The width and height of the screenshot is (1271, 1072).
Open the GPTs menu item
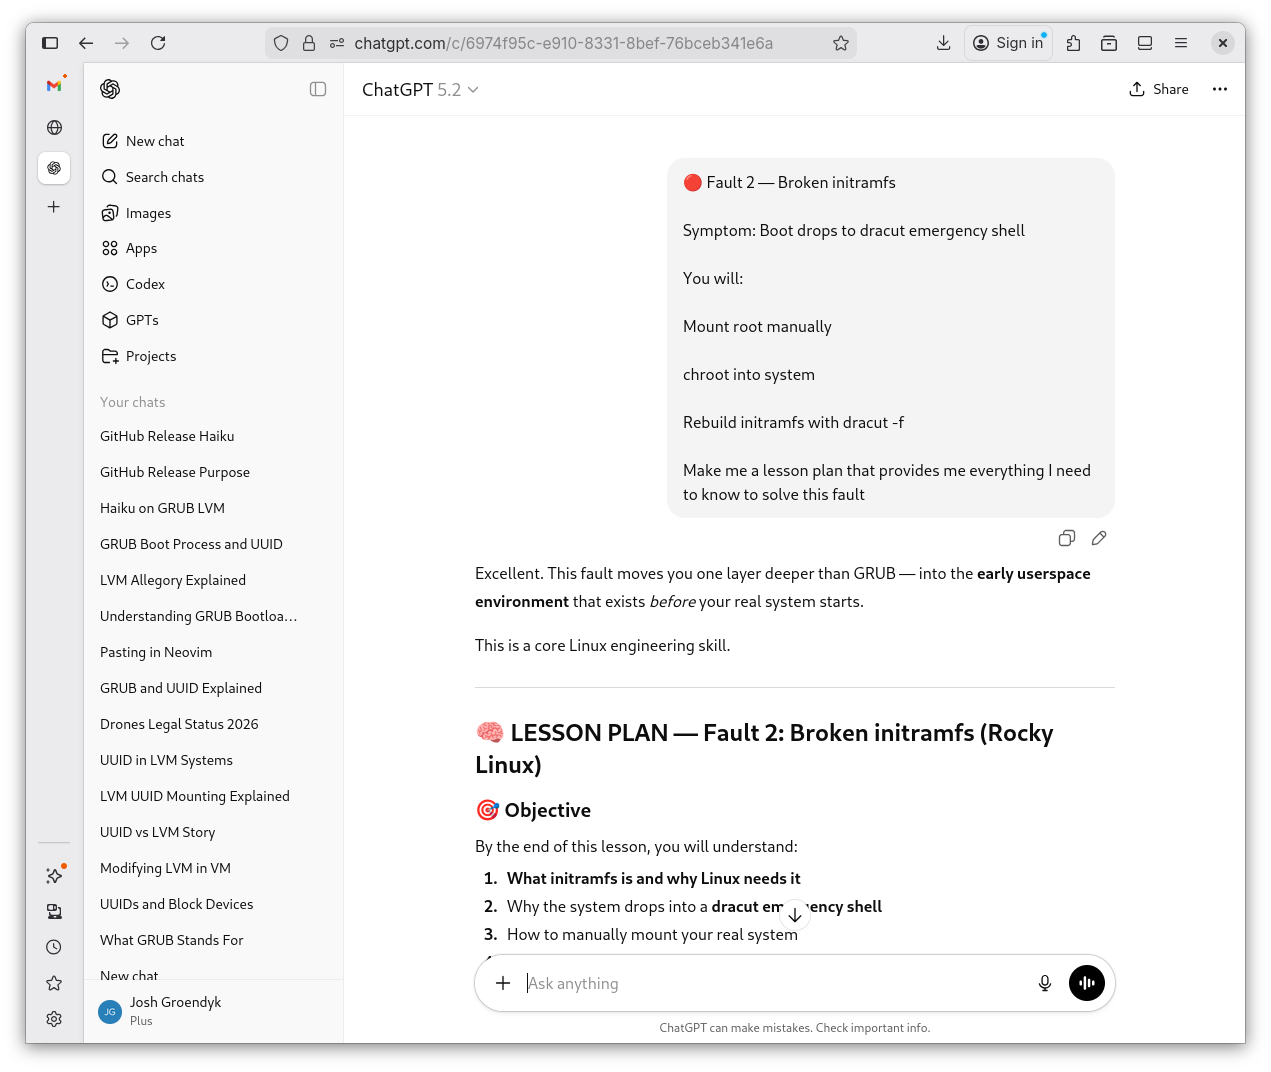(x=142, y=320)
